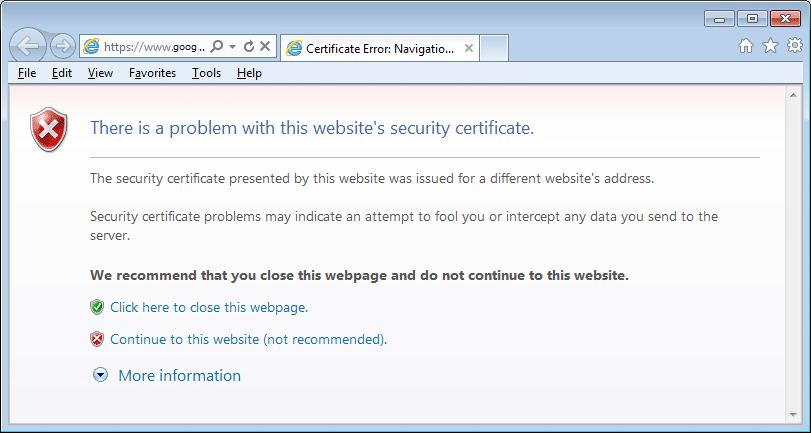This screenshot has height=433, width=811.
Task: Click the large red shield error icon
Action: [x=49, y=129]
